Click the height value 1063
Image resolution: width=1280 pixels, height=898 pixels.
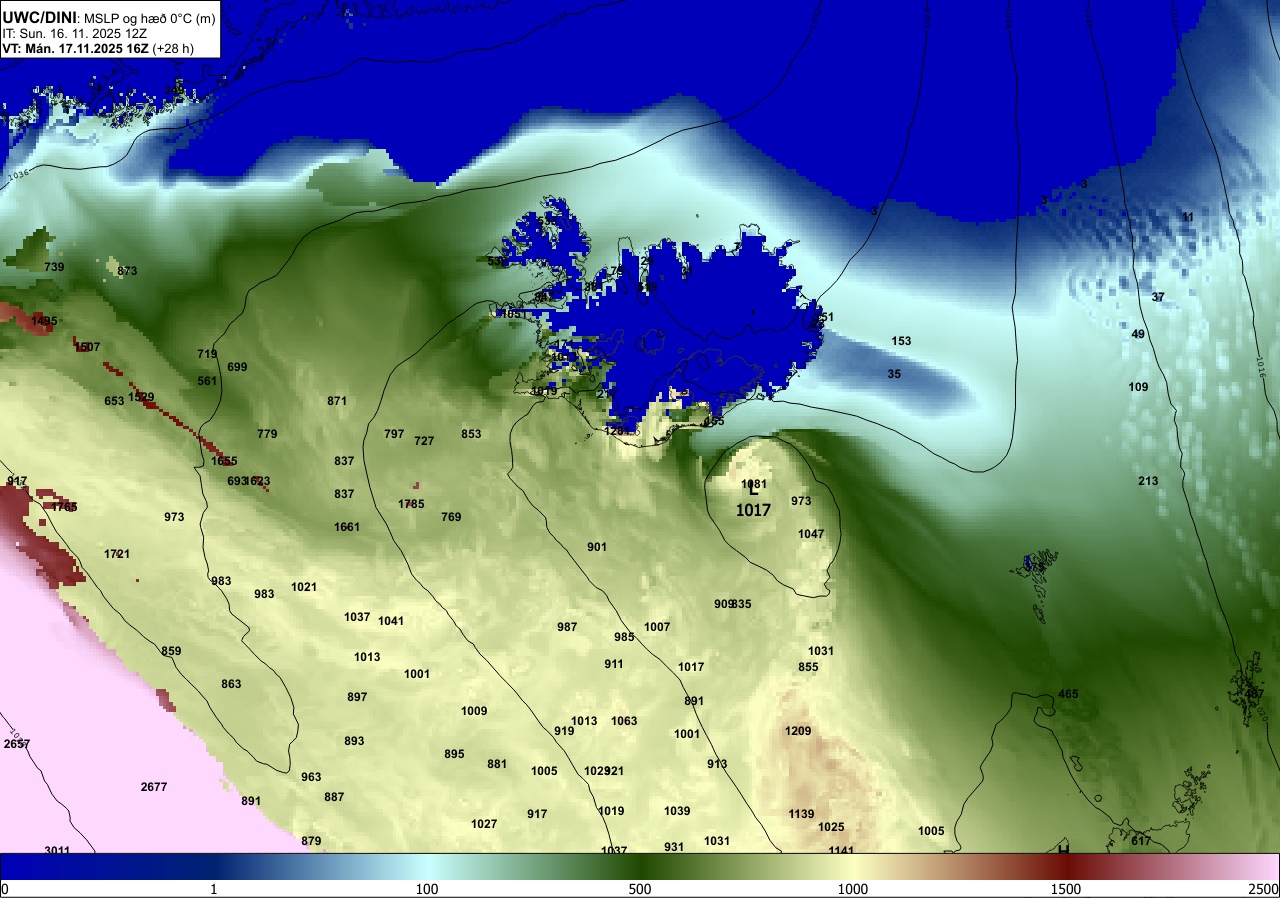(624, 721)
